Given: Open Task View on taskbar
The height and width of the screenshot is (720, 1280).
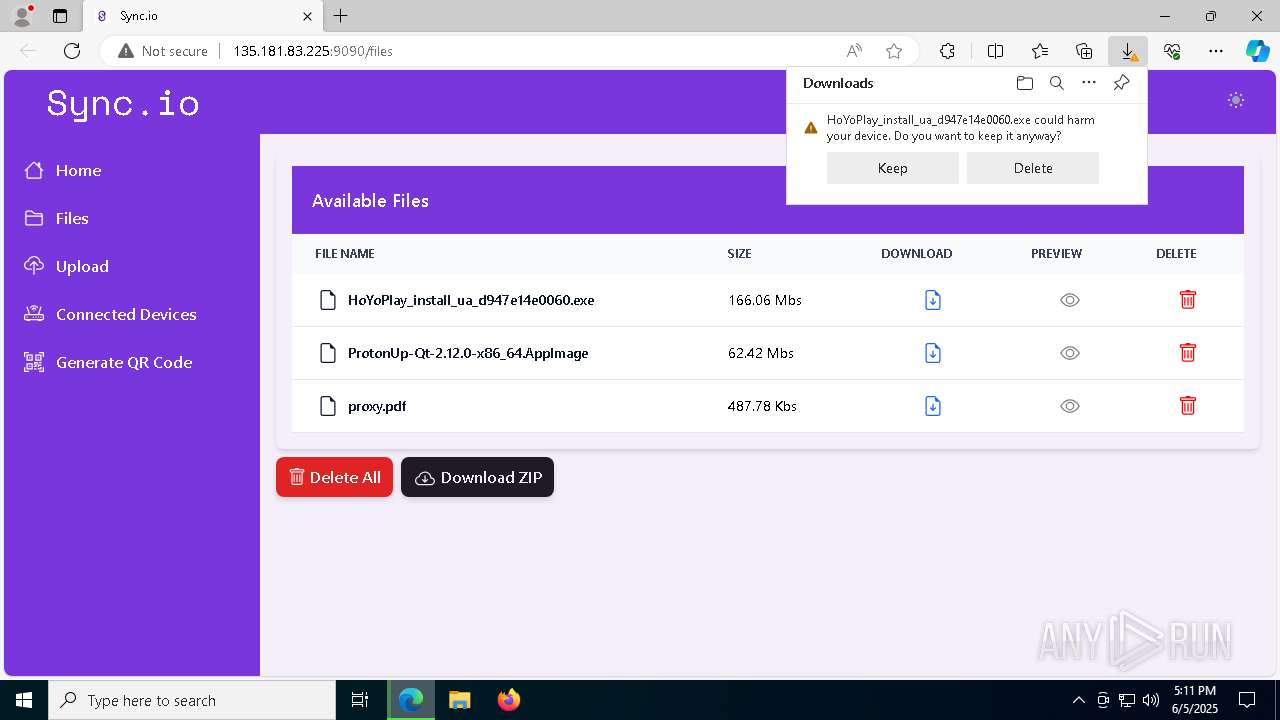Looking at the screenshot, I should coord(360,700).
